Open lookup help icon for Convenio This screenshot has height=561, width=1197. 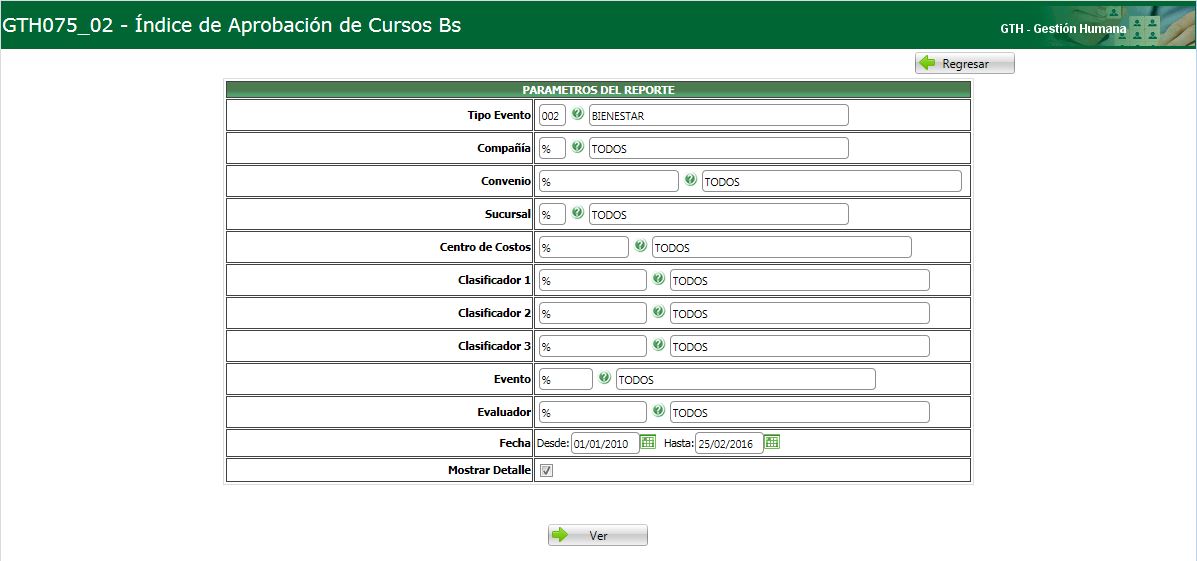click(x=690, y=179)
